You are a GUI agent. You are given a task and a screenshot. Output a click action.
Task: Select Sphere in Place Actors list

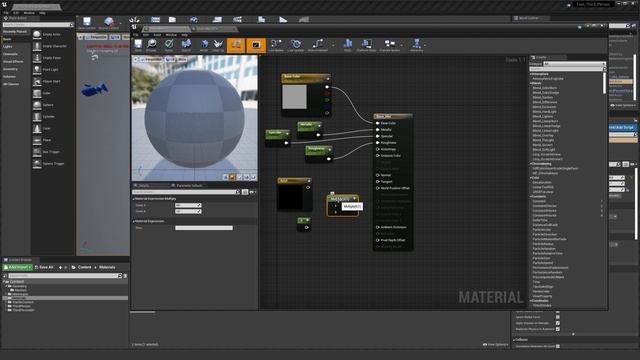point(47,105)
